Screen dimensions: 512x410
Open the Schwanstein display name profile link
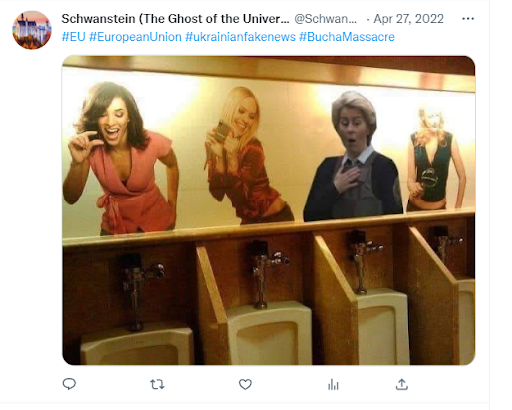click(x=175, y=19)
